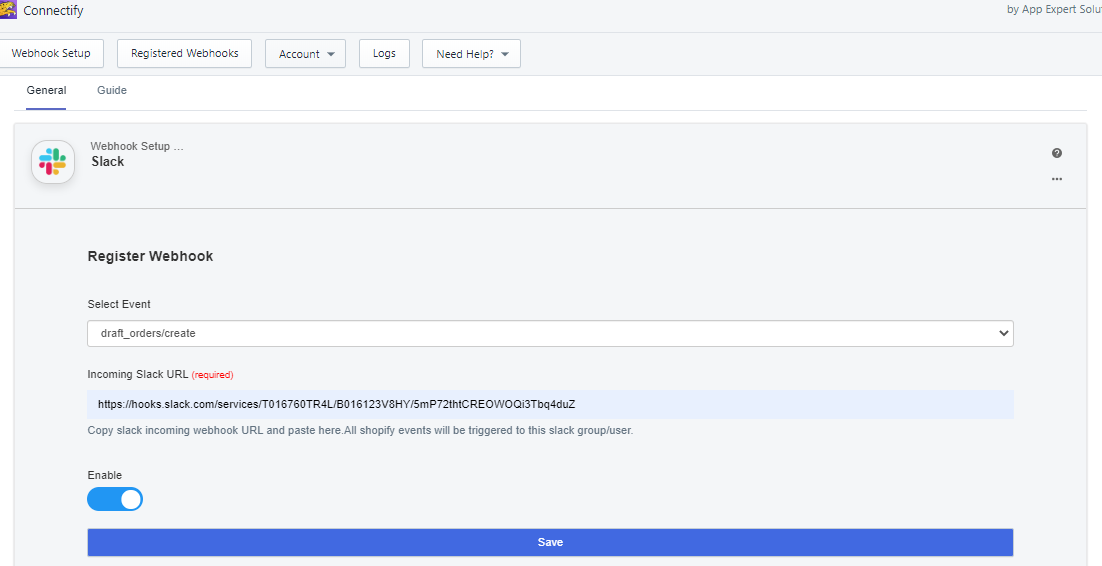The height and width of the screenshot is (566, 1102).
Task: Open the help question mark icon
Action: pyautogui.click(x=1056, y=153)
